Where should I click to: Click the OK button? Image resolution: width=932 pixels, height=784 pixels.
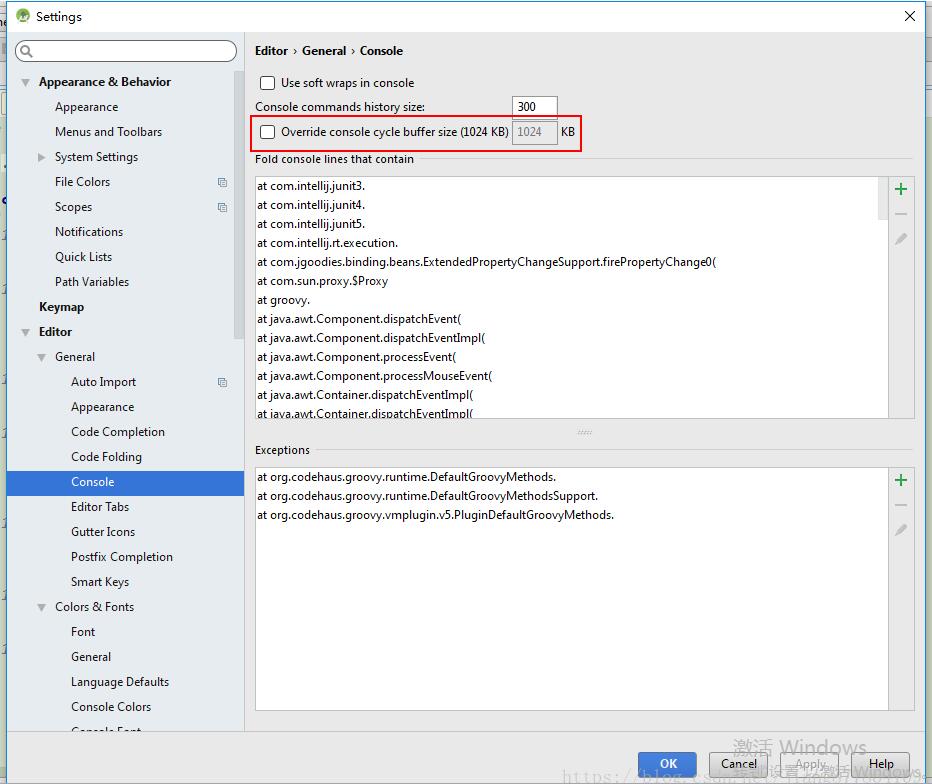[667, 763]
